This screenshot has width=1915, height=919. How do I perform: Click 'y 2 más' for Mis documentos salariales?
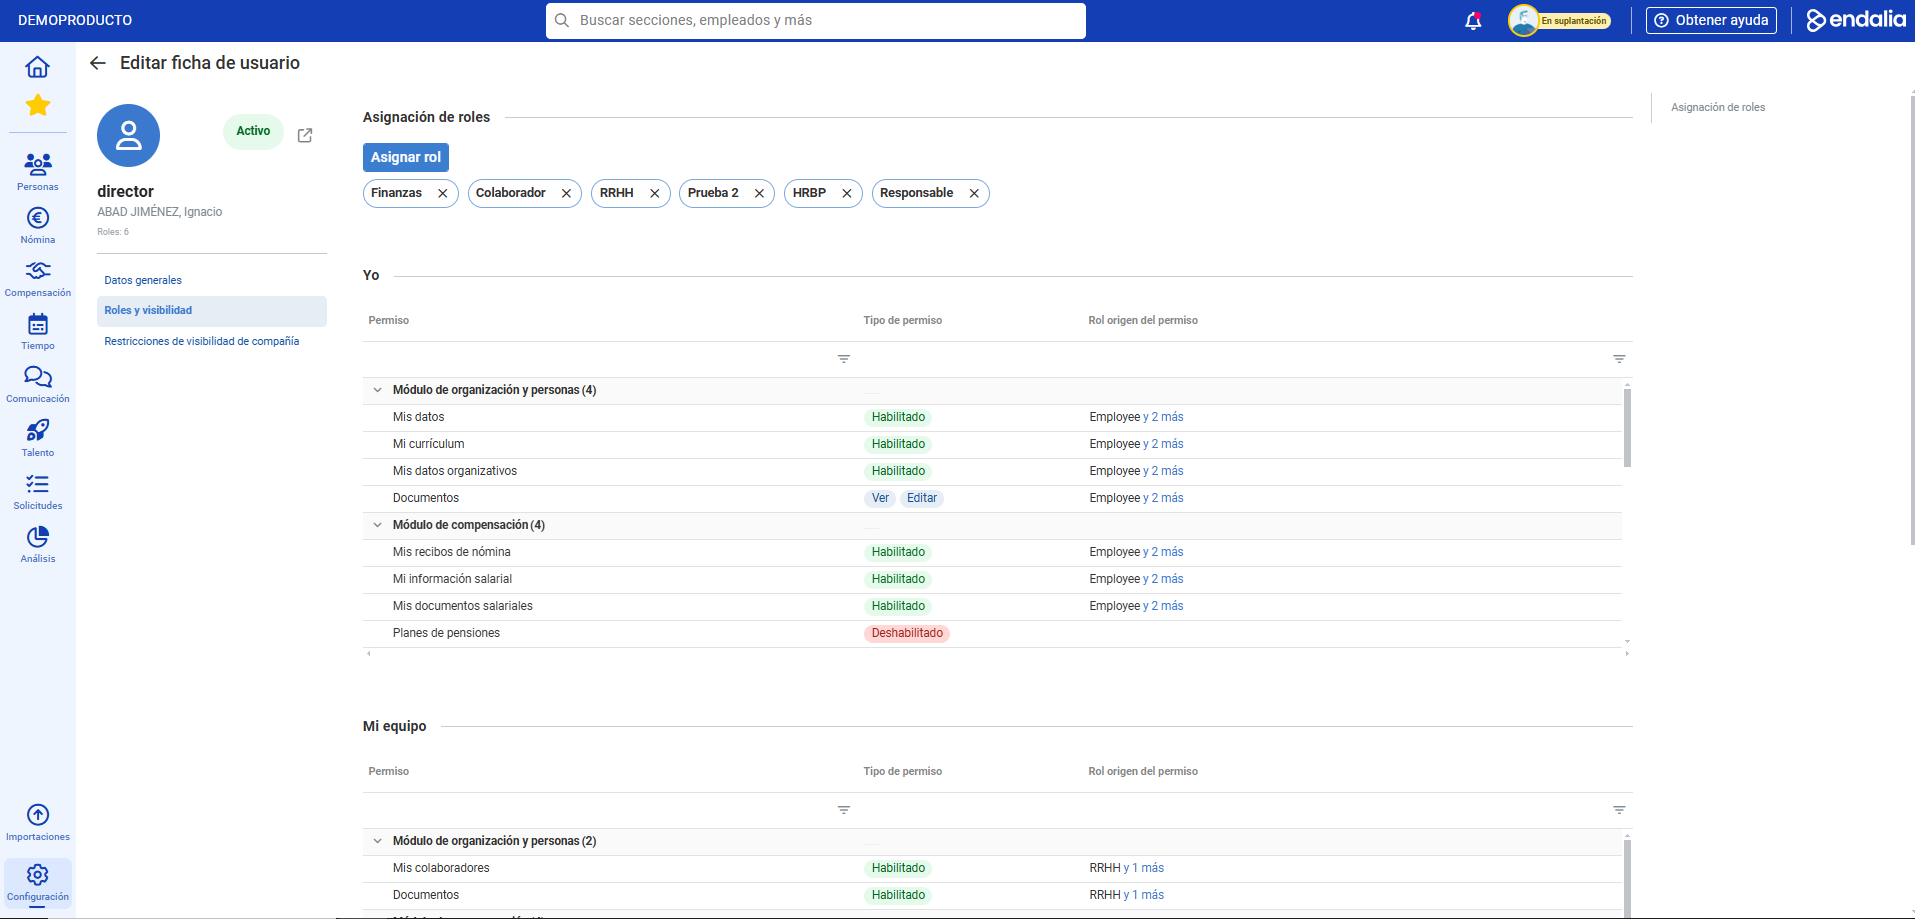point(1163,606)
